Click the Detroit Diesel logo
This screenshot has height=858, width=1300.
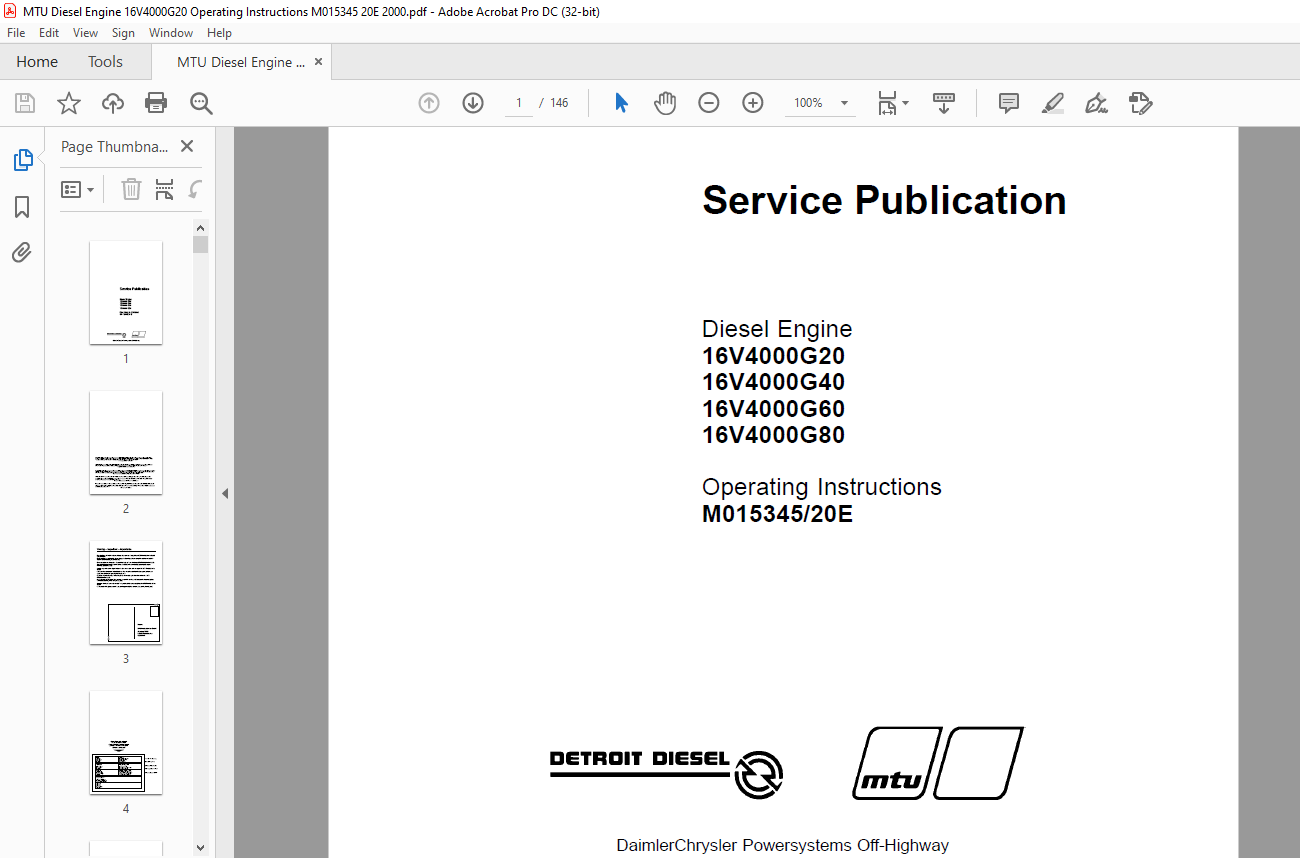pos(666,774)
